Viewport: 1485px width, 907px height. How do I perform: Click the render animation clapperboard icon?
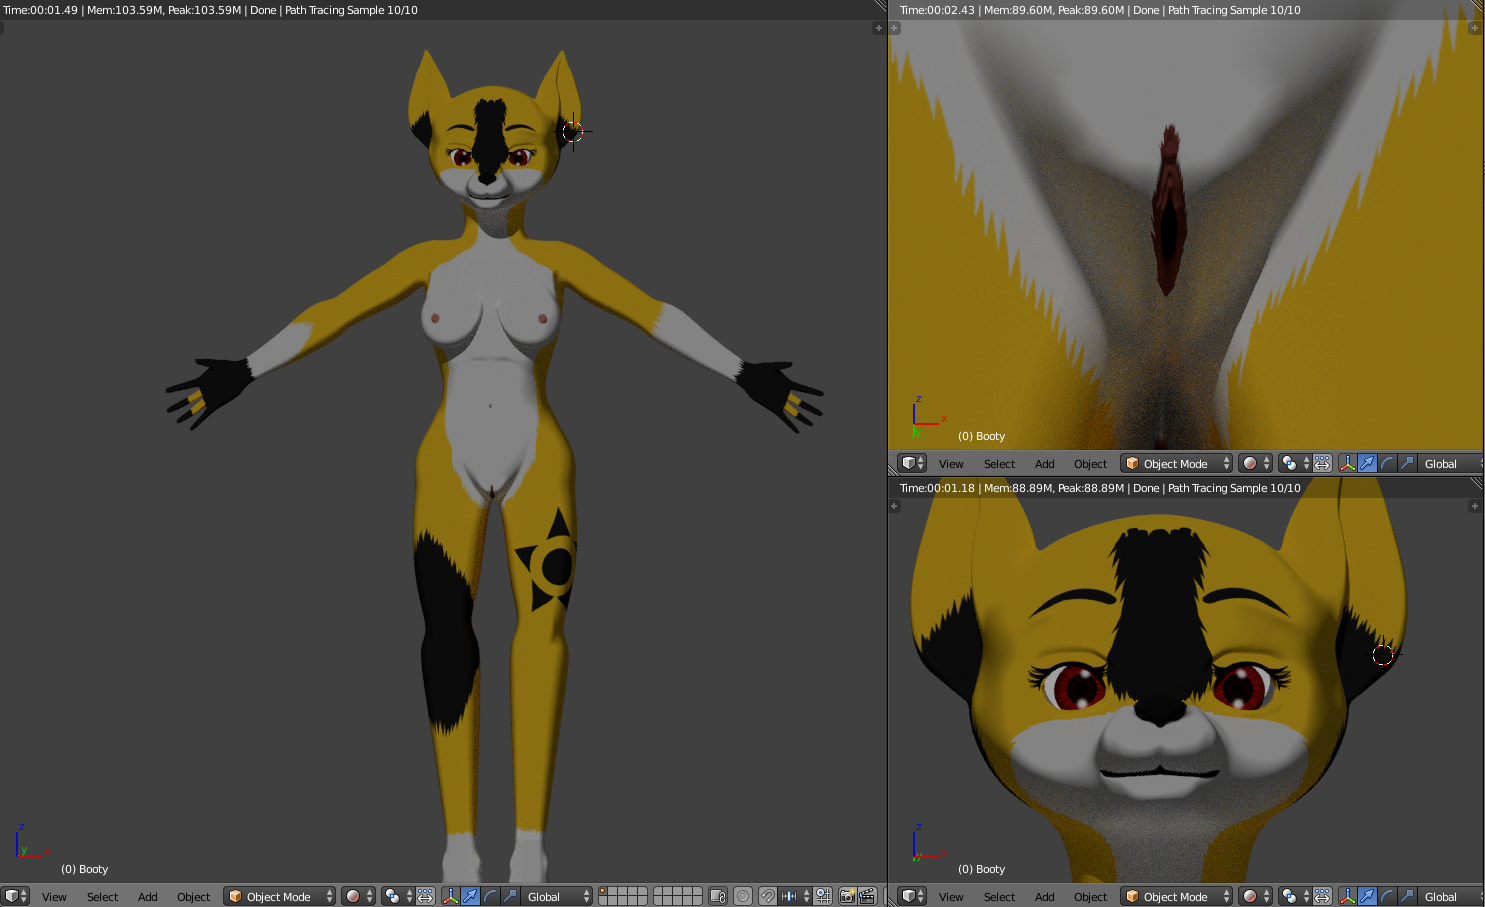[867, 896]
